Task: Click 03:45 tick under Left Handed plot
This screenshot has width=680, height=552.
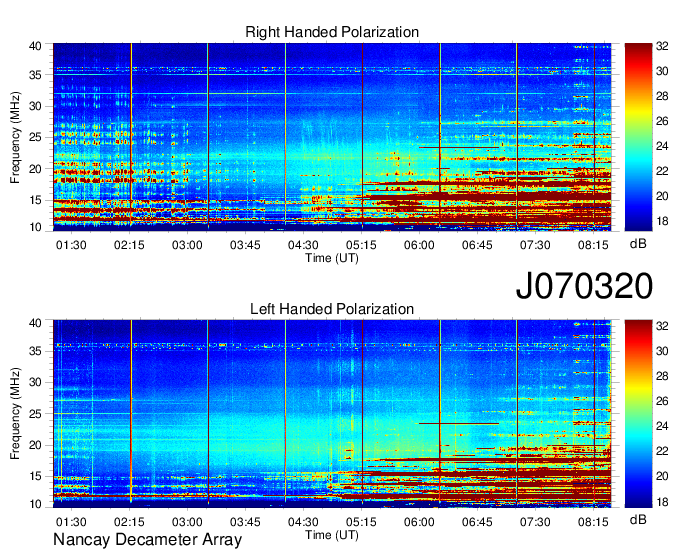Action: tap(245, 522)
